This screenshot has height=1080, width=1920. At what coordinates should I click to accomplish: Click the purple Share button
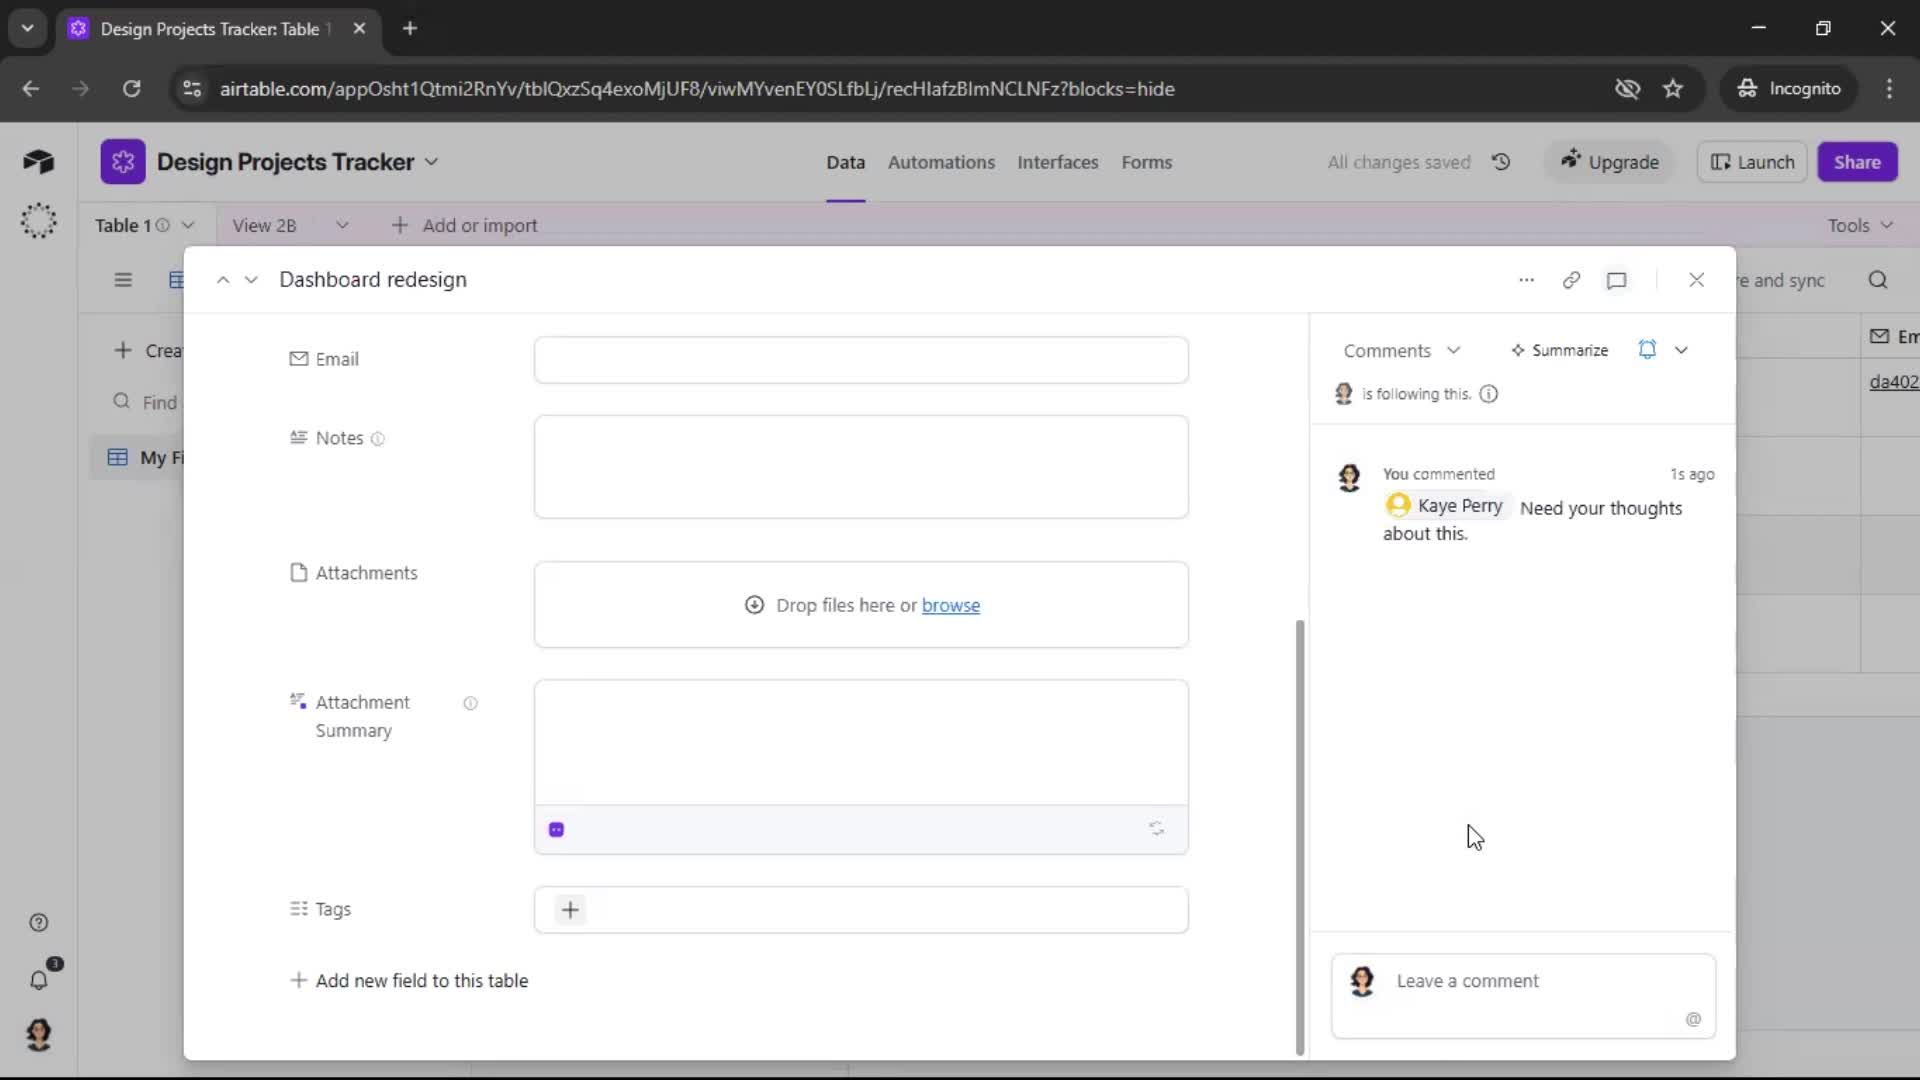1857,162
